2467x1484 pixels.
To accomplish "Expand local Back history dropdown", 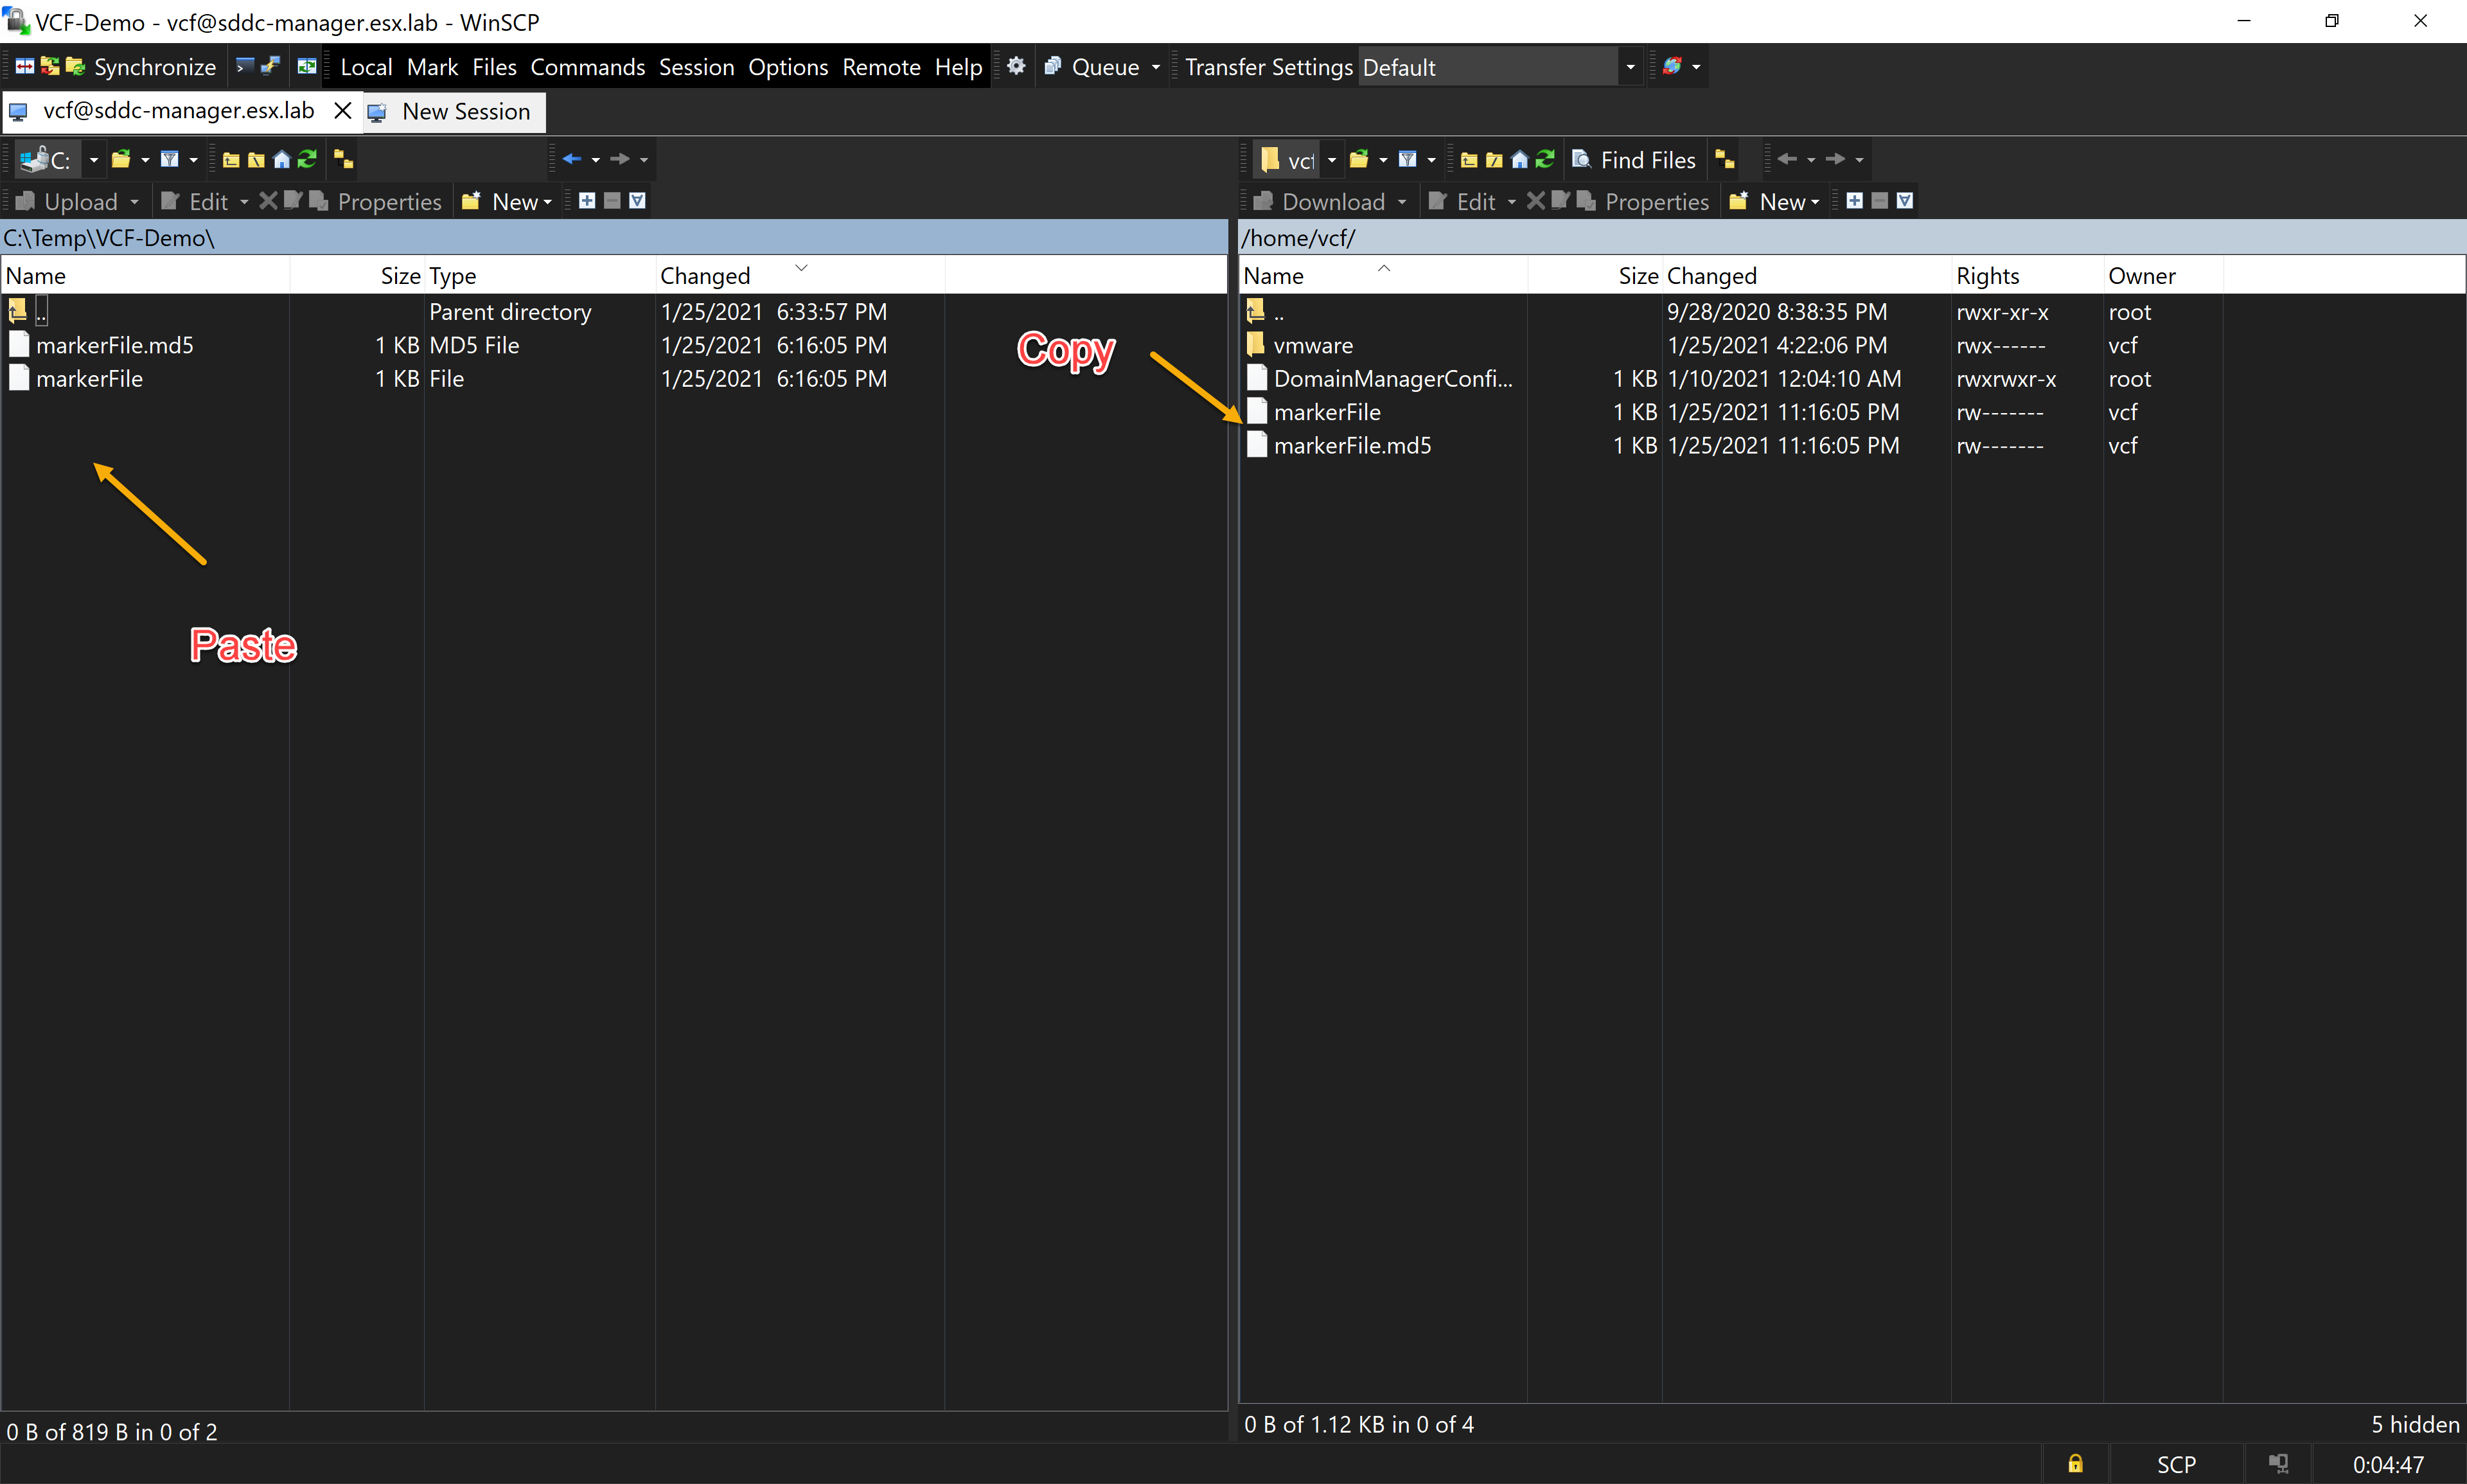I will tap(595, 159).
